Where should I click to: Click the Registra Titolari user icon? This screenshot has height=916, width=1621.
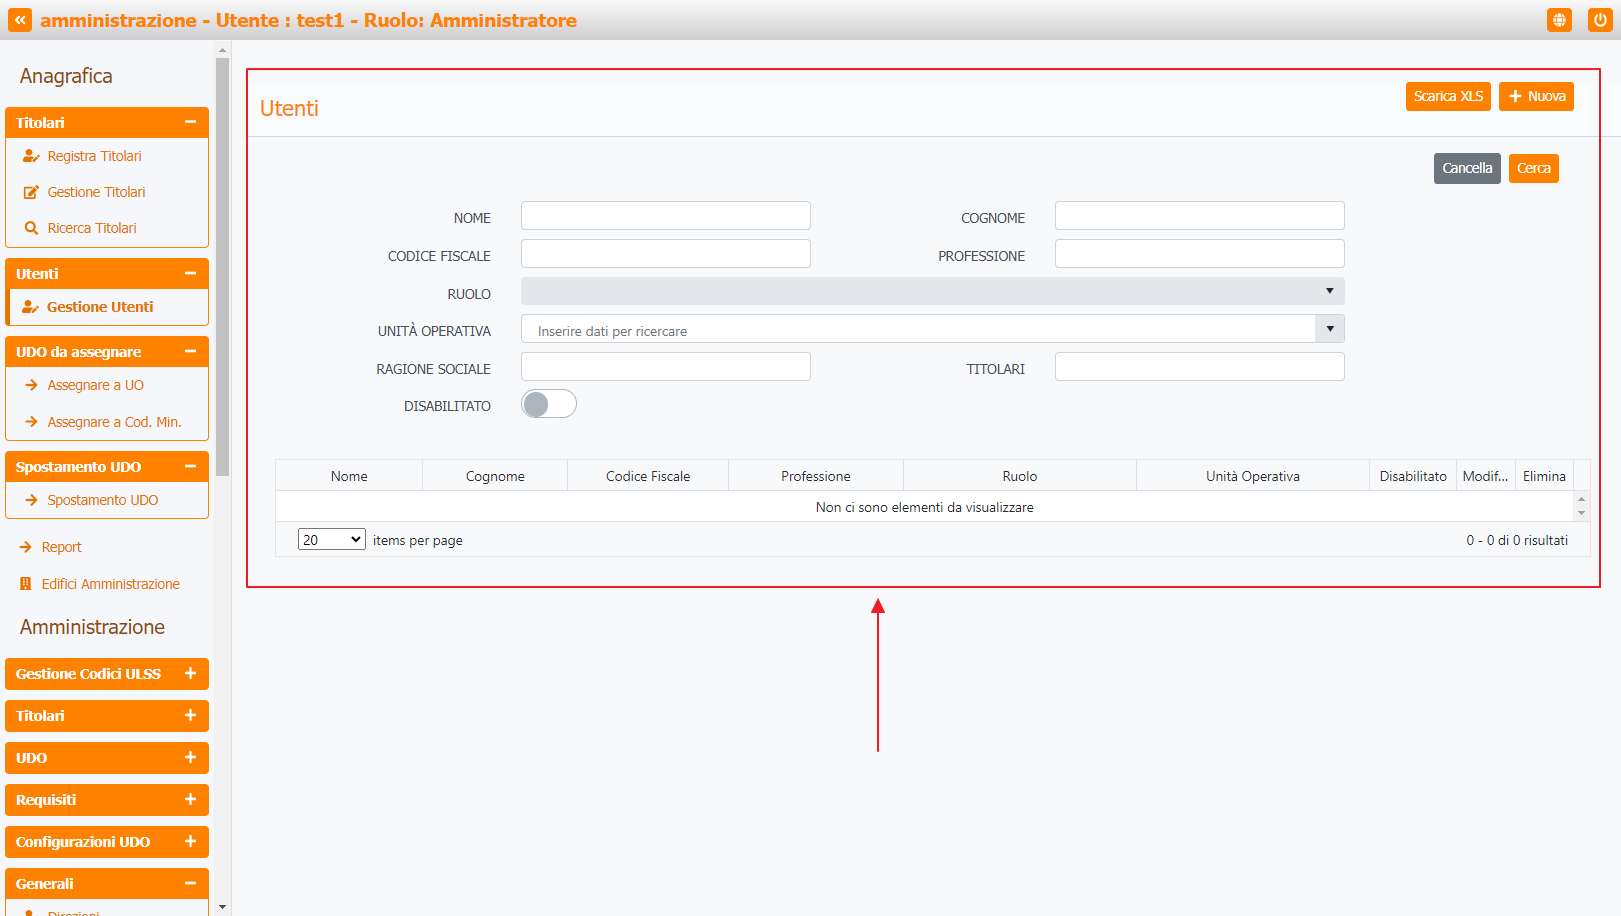click(x=31, y=156)
